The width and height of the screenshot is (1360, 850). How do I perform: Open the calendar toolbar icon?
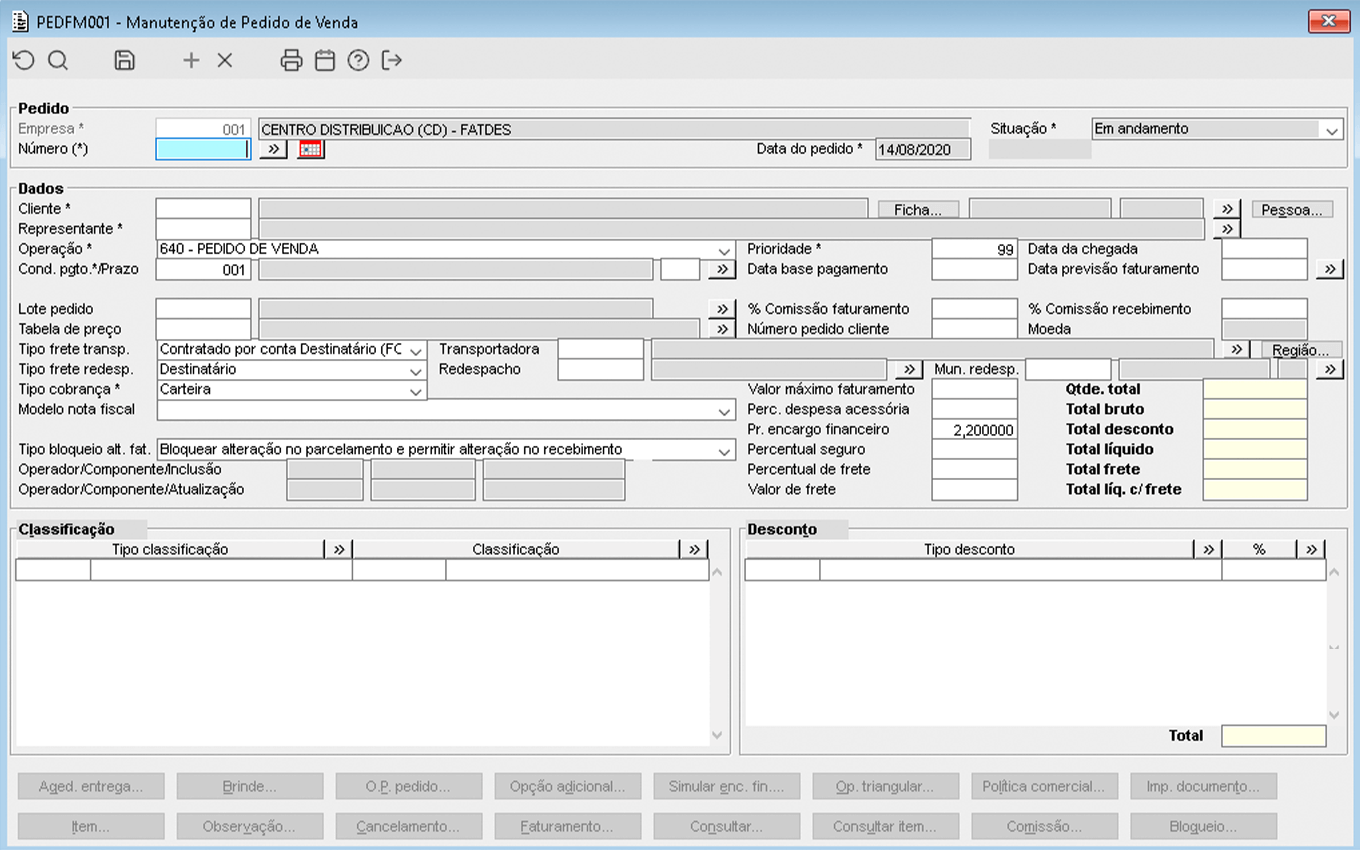(325, 61)
